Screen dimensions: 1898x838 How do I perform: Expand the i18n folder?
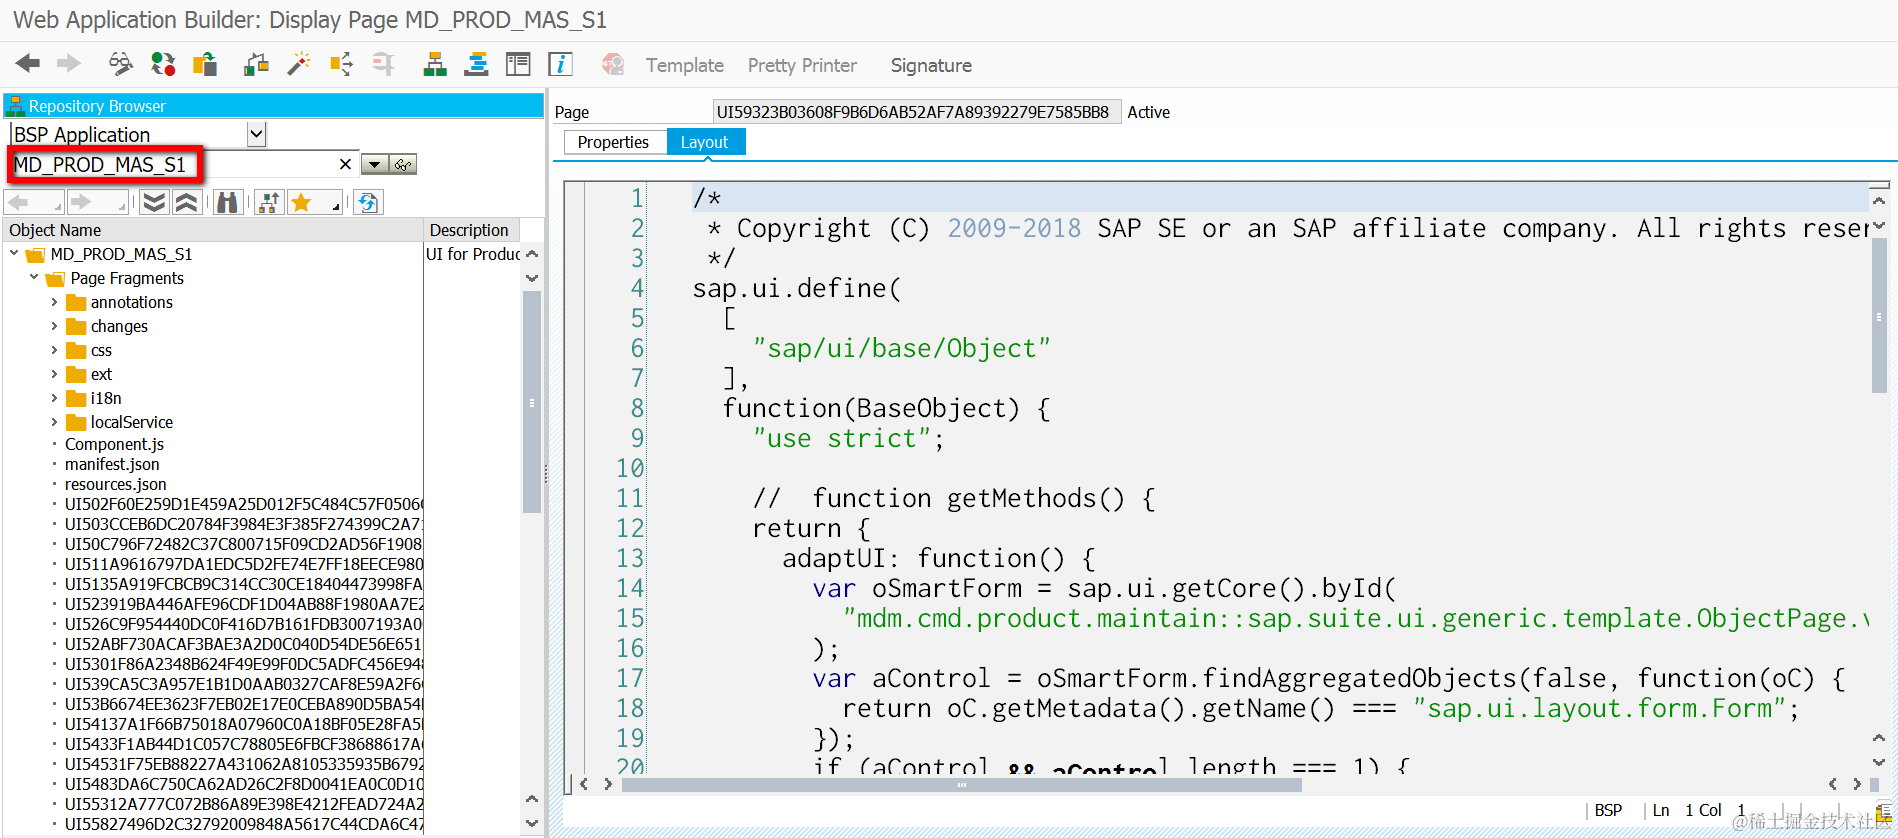54,398
